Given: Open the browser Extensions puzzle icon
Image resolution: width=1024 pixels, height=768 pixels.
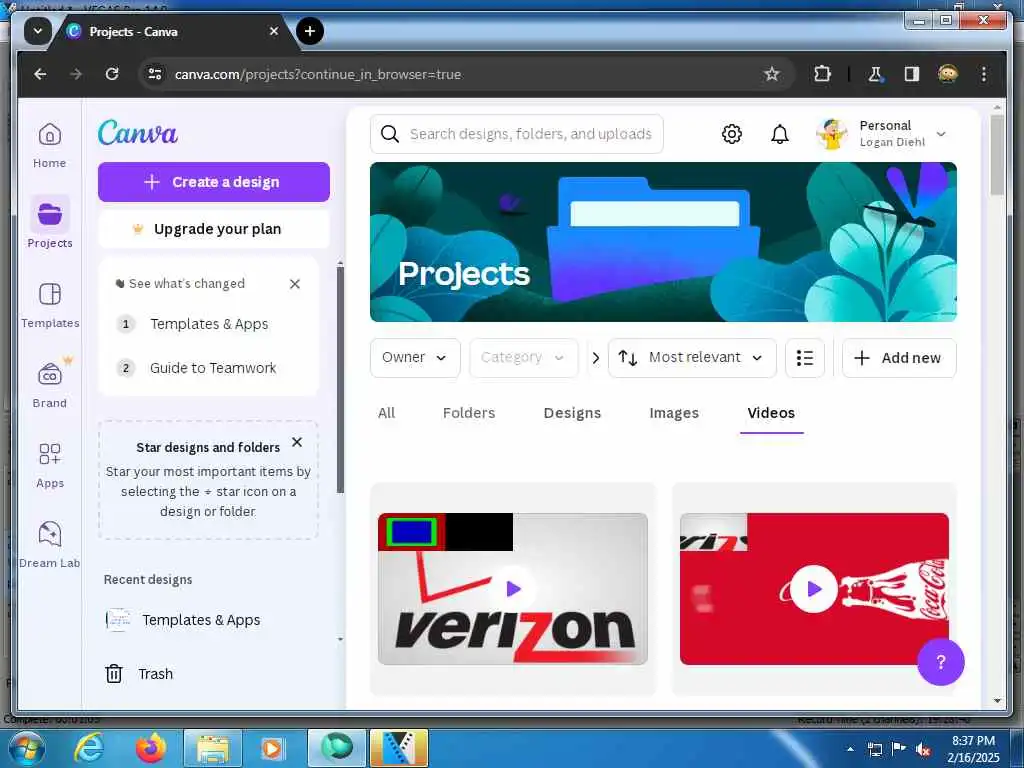Looking at the screenshot, I should coord(822,74).
